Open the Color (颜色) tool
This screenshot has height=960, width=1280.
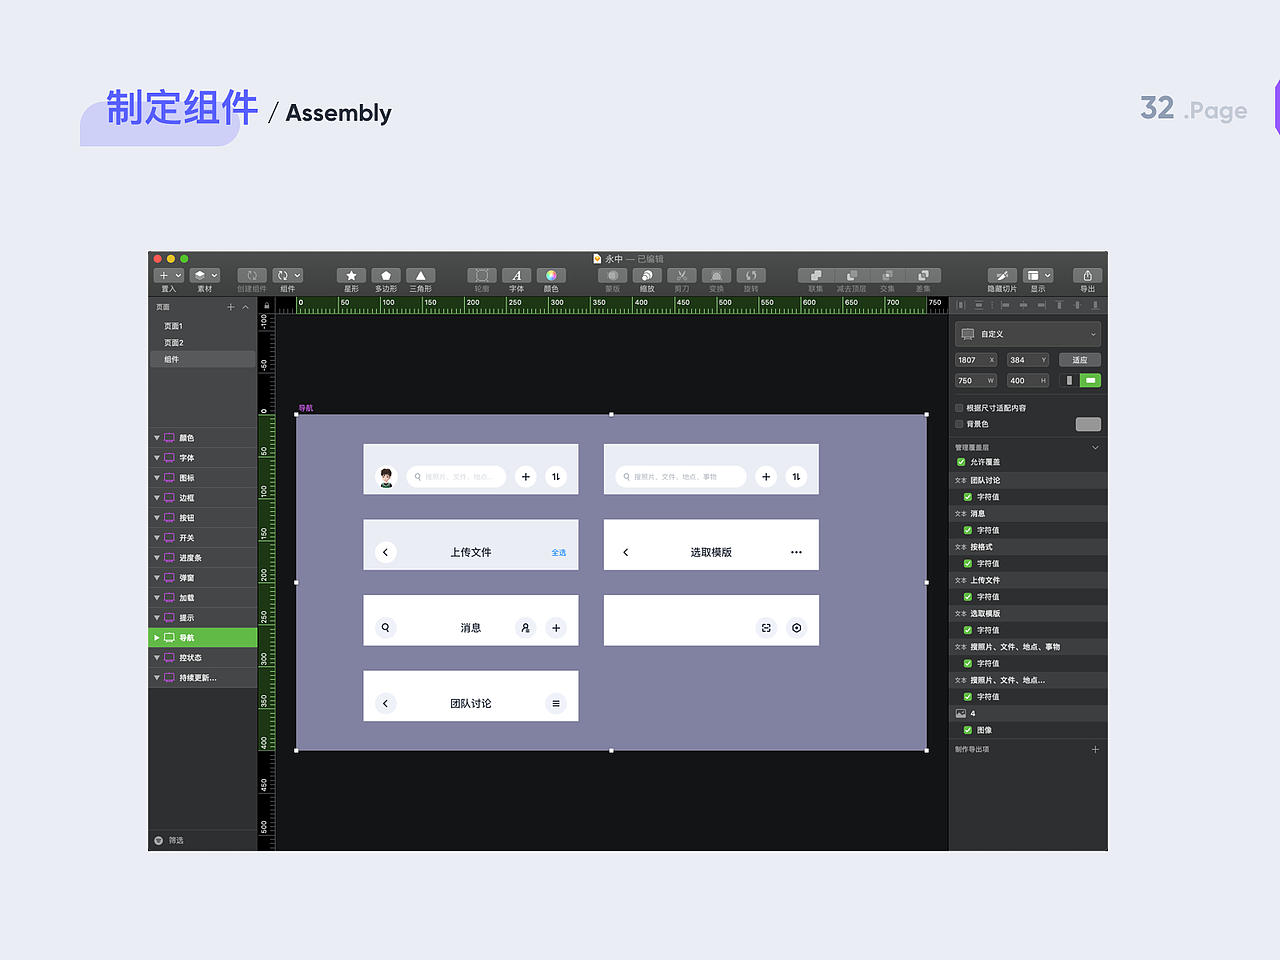(x=551, y=275)
